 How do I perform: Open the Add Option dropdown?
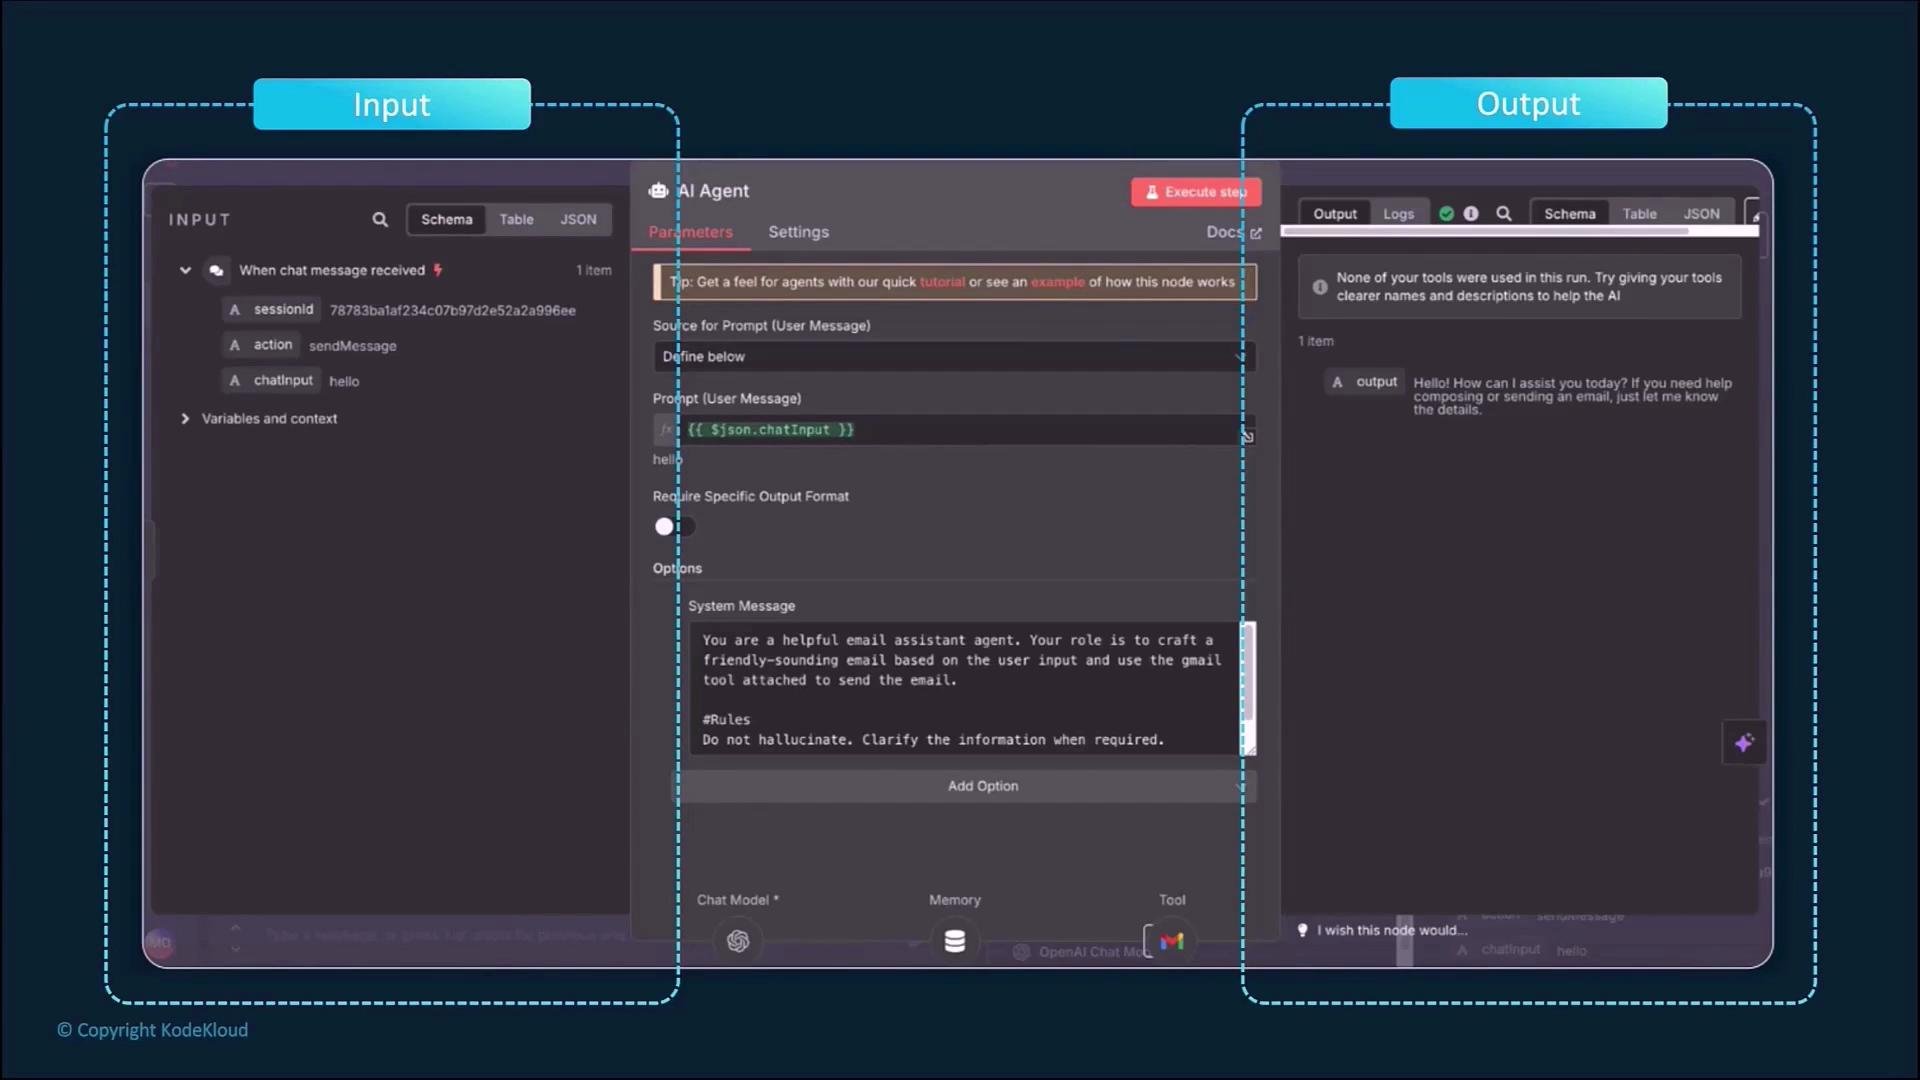pyautogui.click(x=964, y=786)
